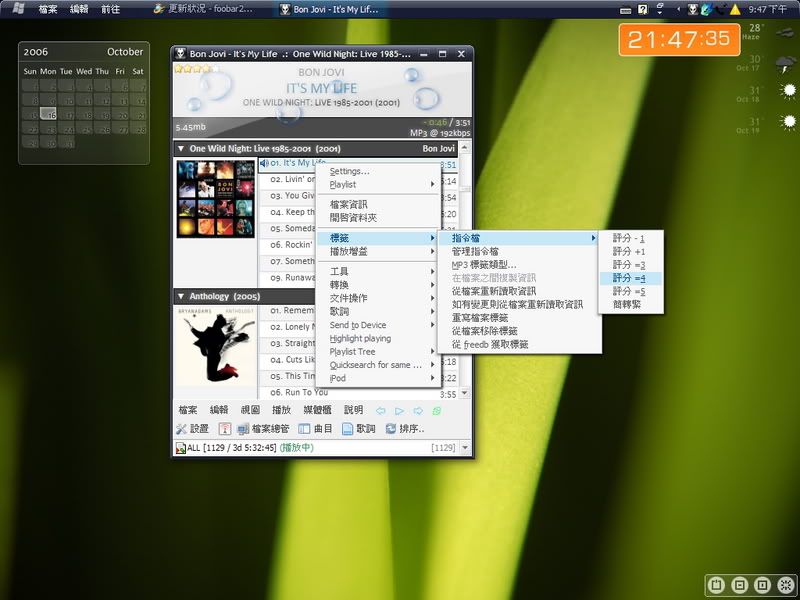Select 從 freedb 獲取標籤 option
The height and width of the screenshot is (600, 800).
click(519, 344)
